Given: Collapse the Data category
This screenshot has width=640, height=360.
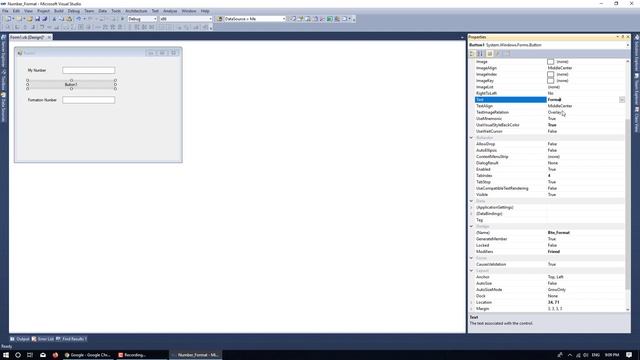Looking at the screenshot, I should (x=471, y=201).
